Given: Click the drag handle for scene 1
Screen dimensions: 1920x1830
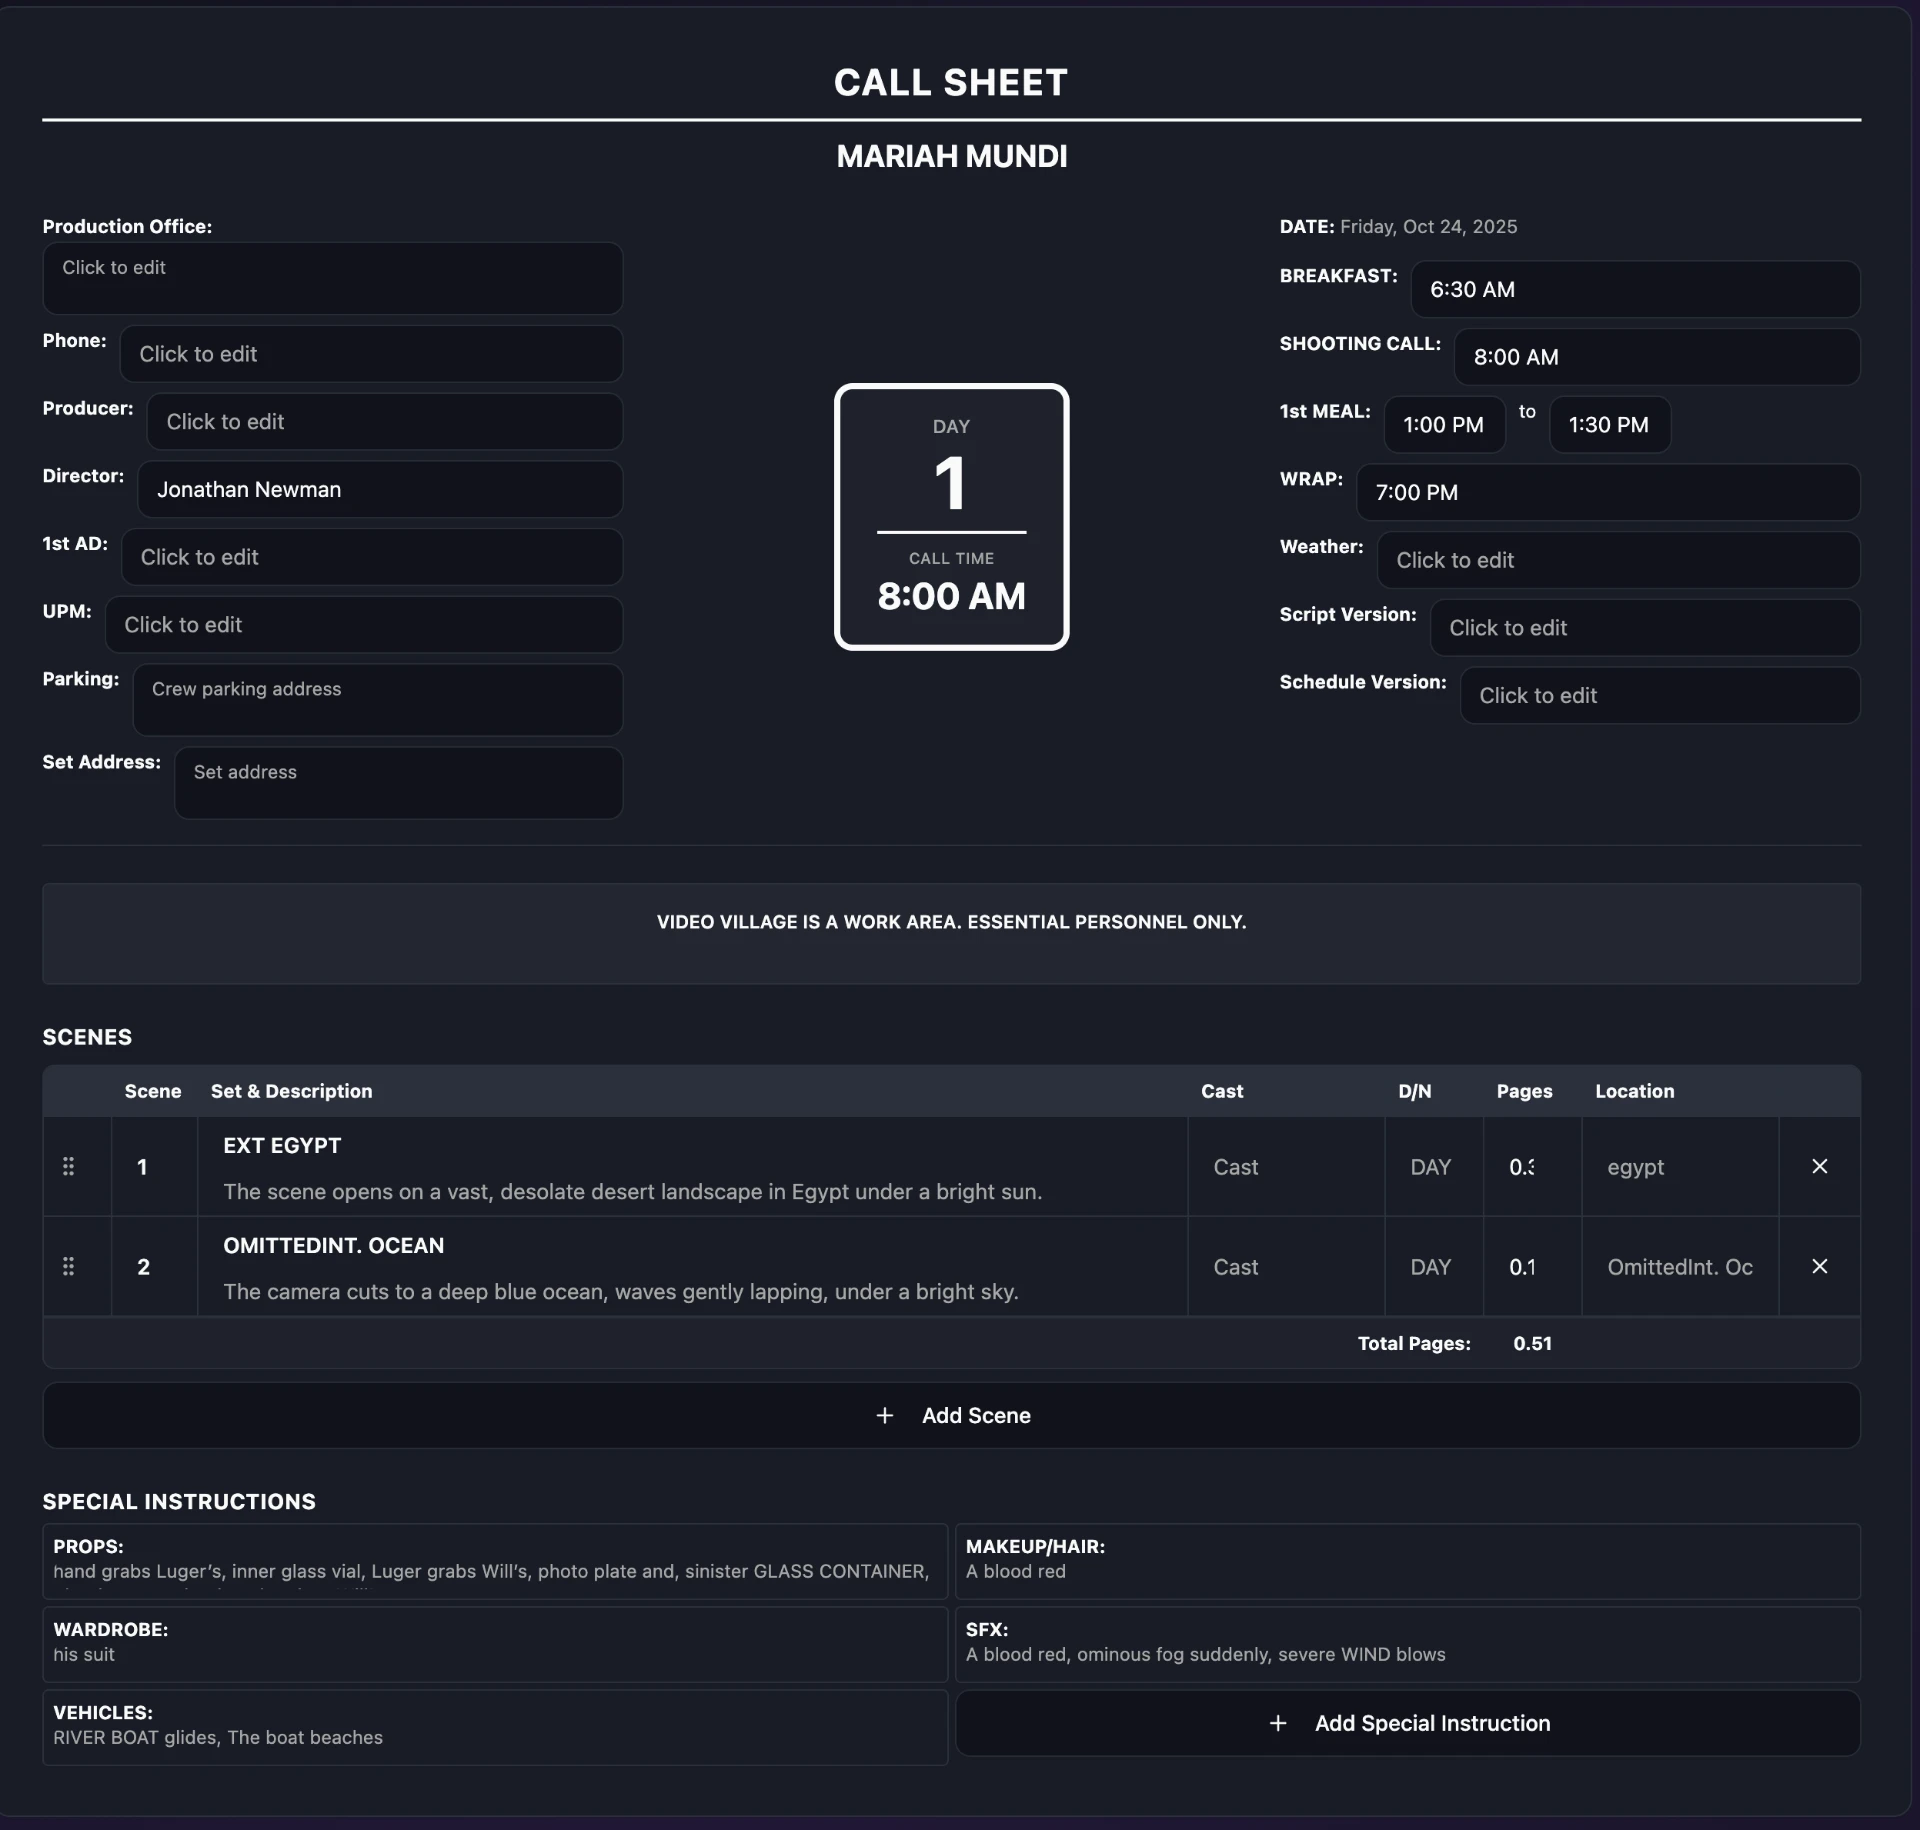Looking at the screenshot, I should pyautogui.click(x=68, y=1166).
